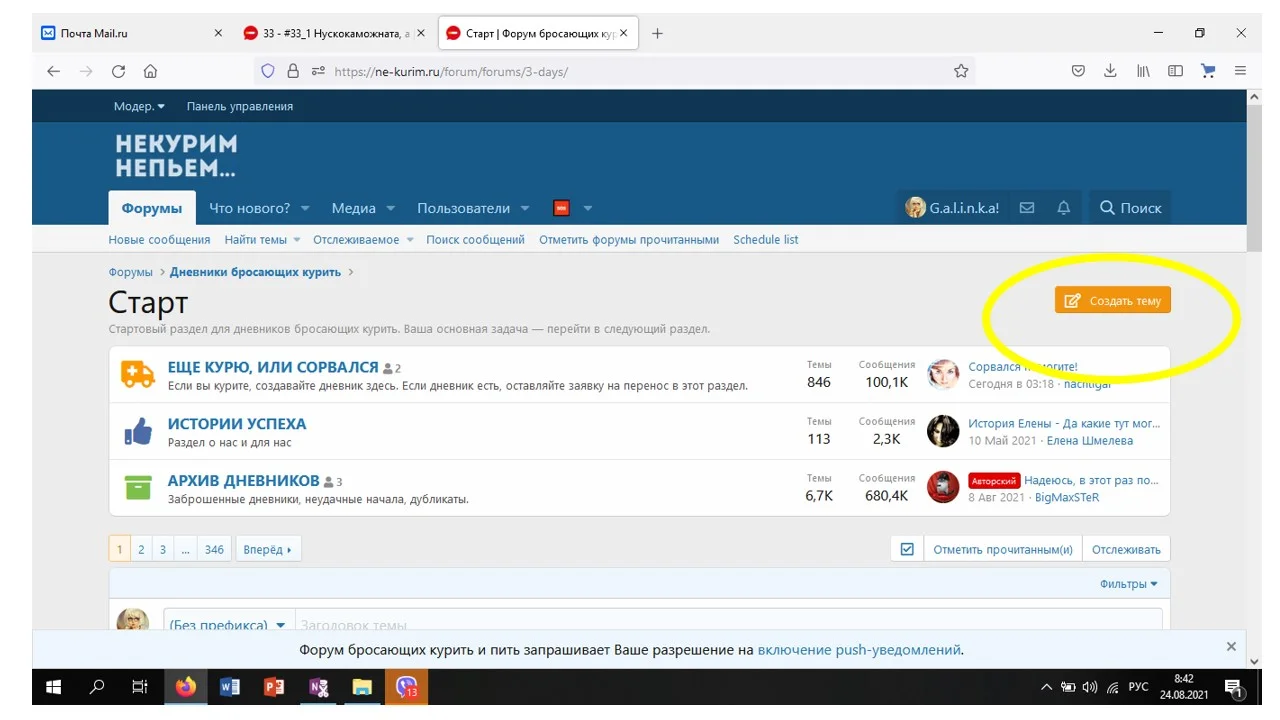Tick the checkbox next to Отметить прочитанным(и)
This screenshot has height=720, width=1280.
click(x=906, y=548)
